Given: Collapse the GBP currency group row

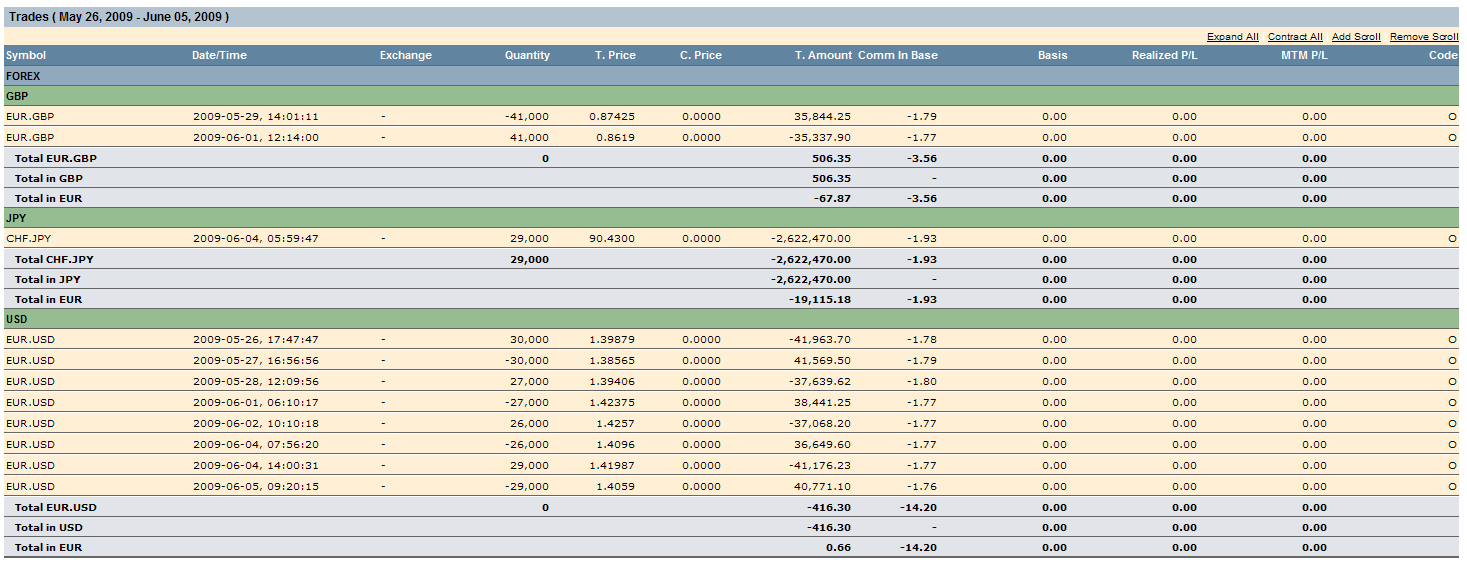Looking at the screenshot, I should coord(17,96).
